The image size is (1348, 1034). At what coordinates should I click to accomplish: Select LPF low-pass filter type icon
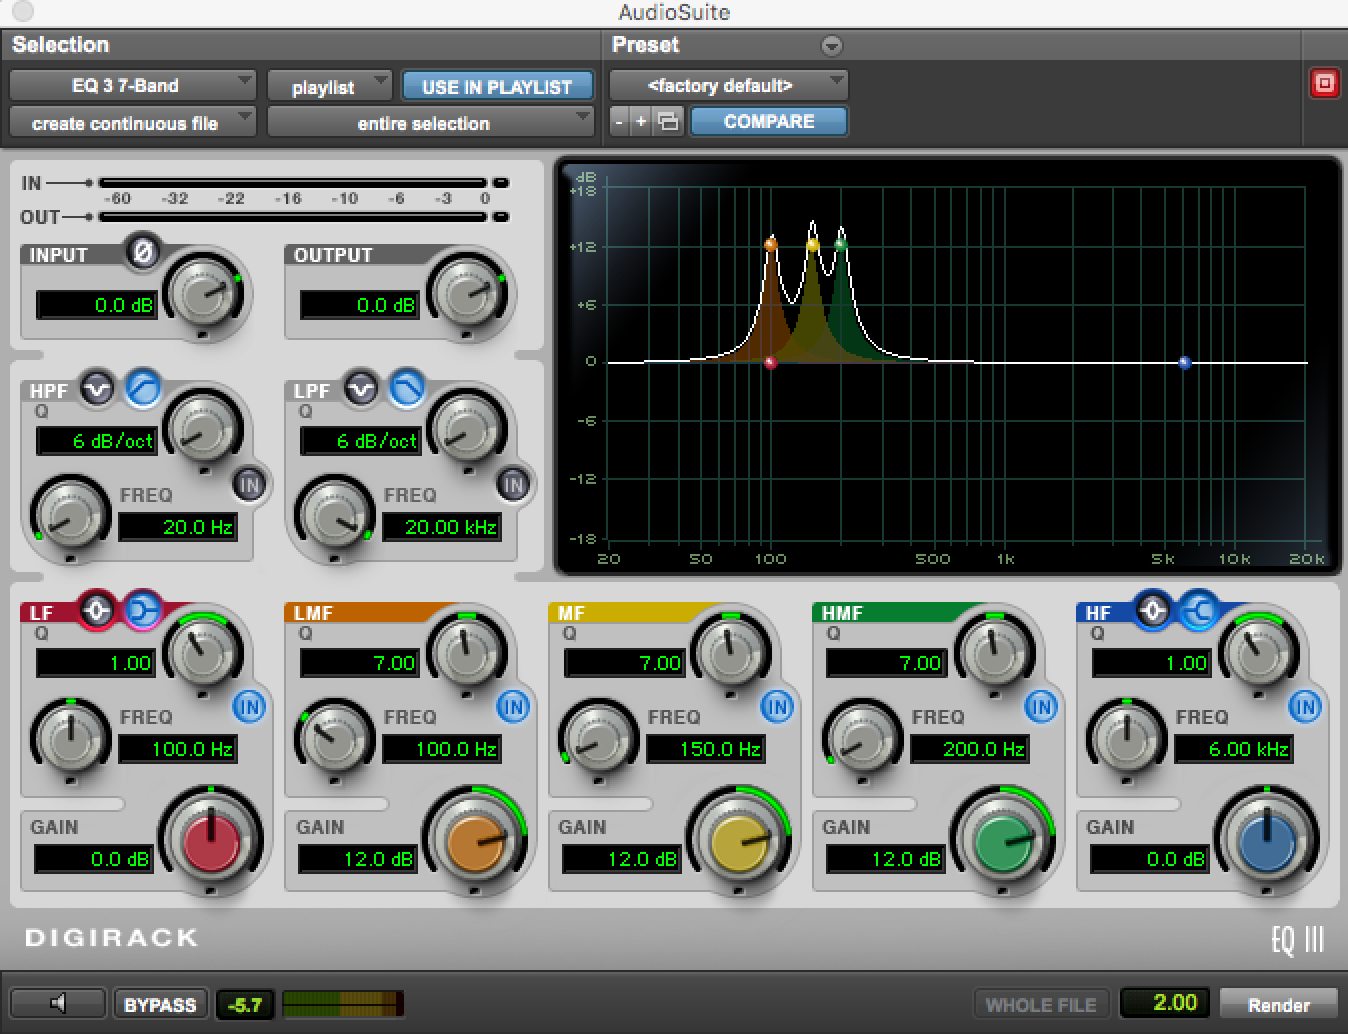[x=406, y=389]
